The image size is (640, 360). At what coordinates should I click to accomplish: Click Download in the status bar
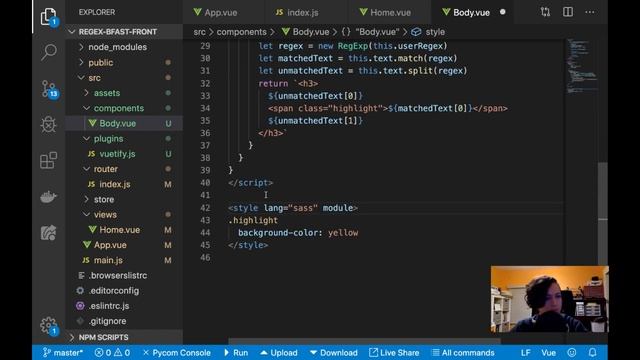coord(334,353)
